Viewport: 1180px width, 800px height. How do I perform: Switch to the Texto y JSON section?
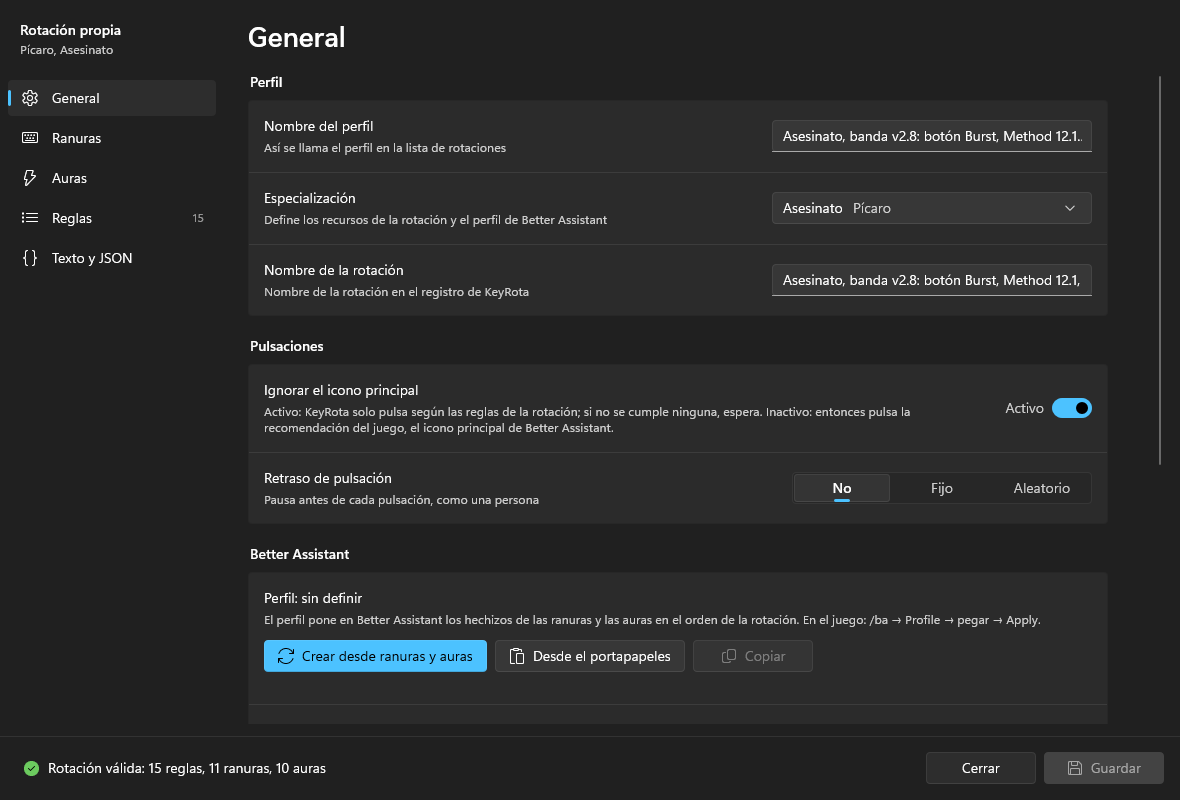[111, 257]
